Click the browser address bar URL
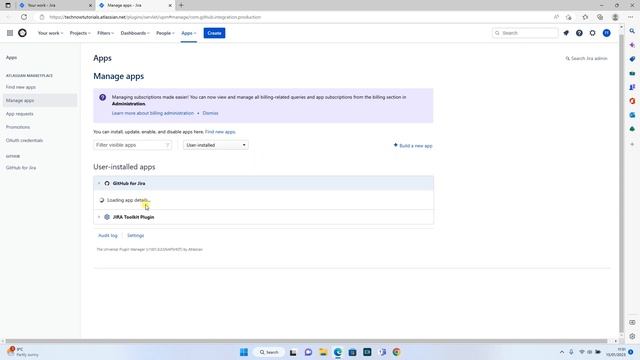640x360 pixels. tap(155, 17)
